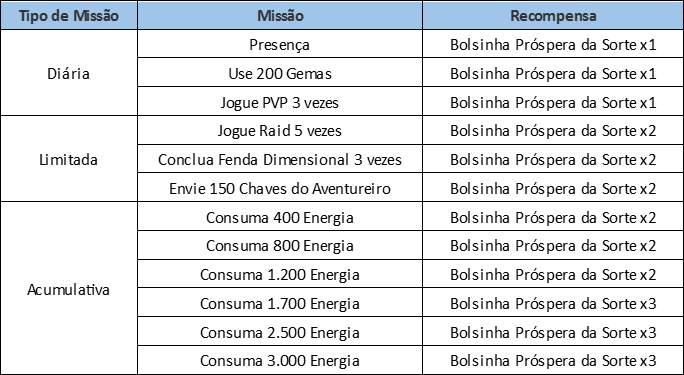Click the Tipo de Missão column header
The width and height of the screenshot is (684, 375).
point(69,15)
